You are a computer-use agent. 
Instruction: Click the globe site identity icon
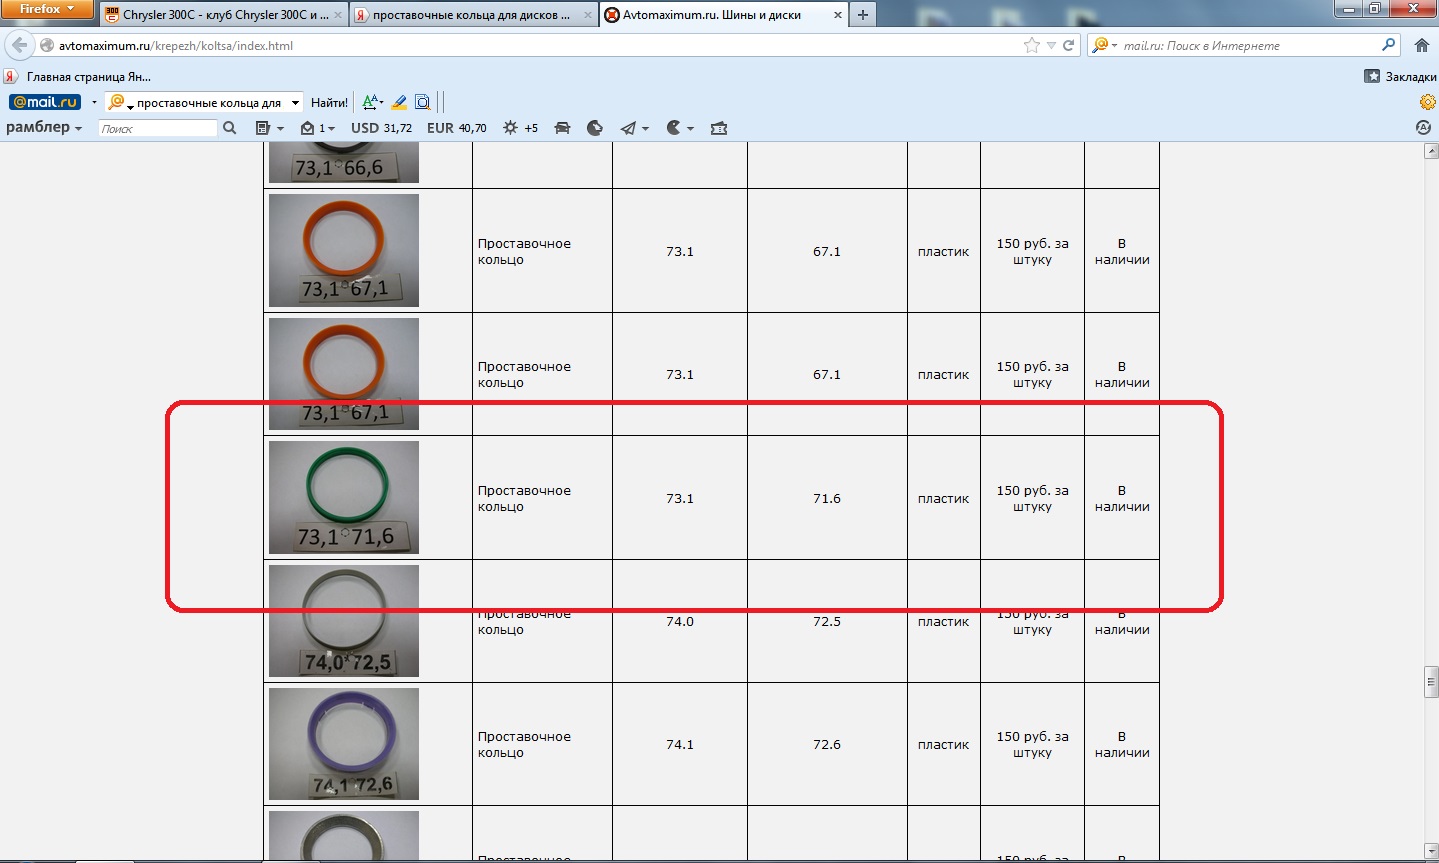46,46
